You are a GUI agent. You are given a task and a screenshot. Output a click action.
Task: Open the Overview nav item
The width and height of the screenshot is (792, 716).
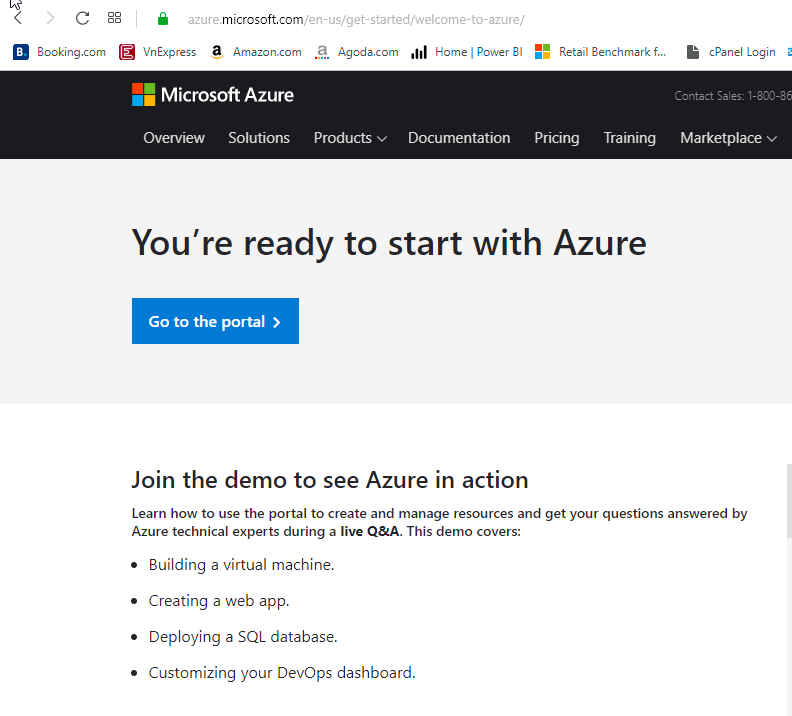[174, 138]
